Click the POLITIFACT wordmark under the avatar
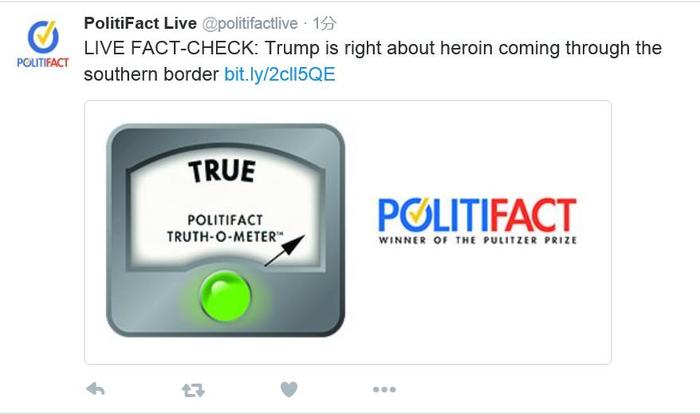Screen dimensions: 700x414 (43, 63)
